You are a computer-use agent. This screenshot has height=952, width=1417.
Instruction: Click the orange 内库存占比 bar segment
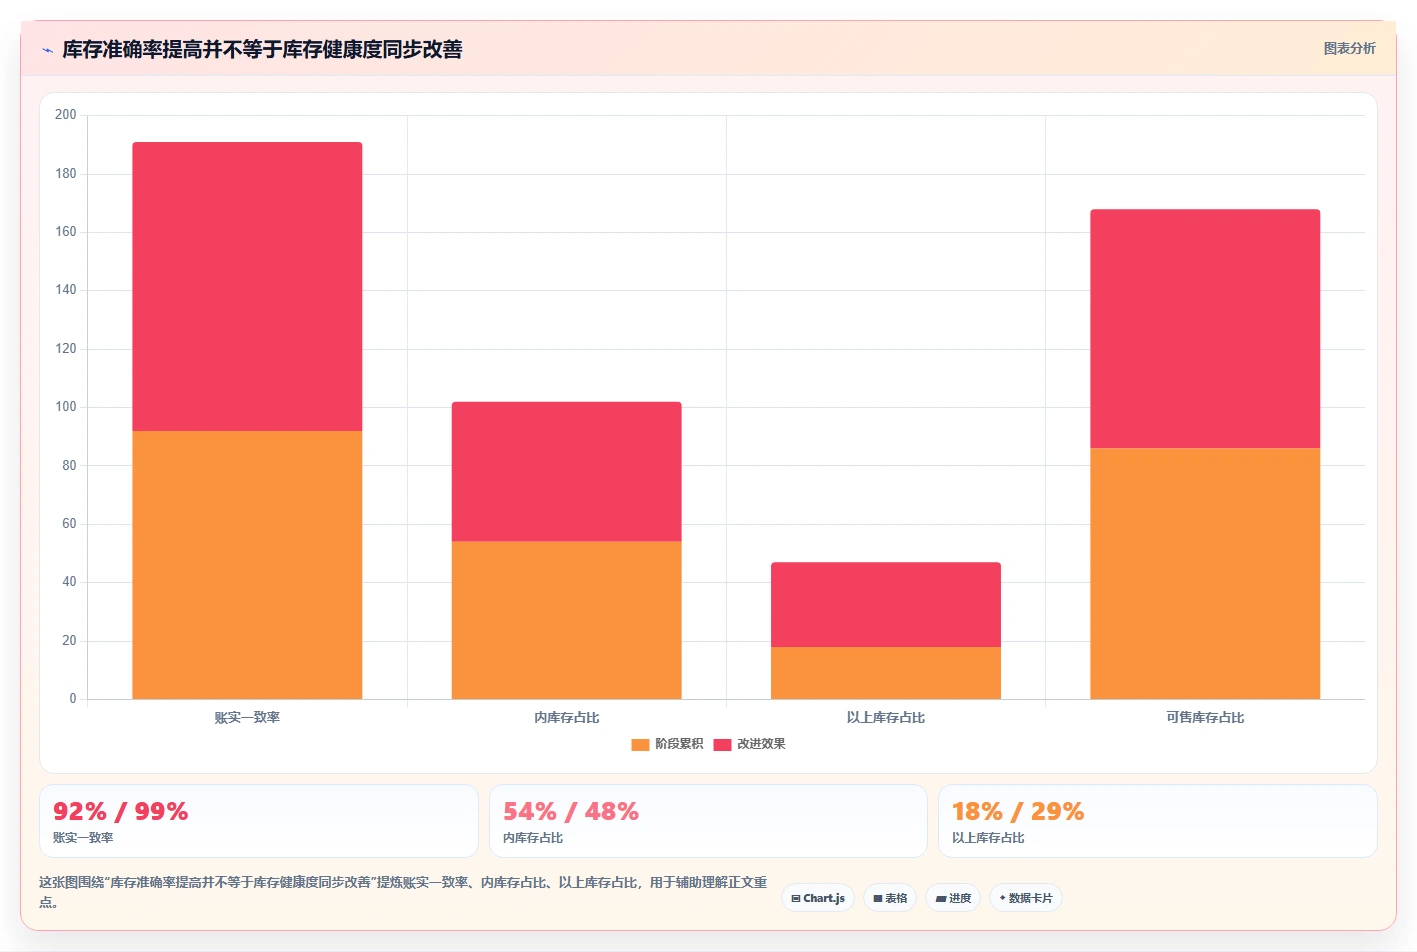566,620
